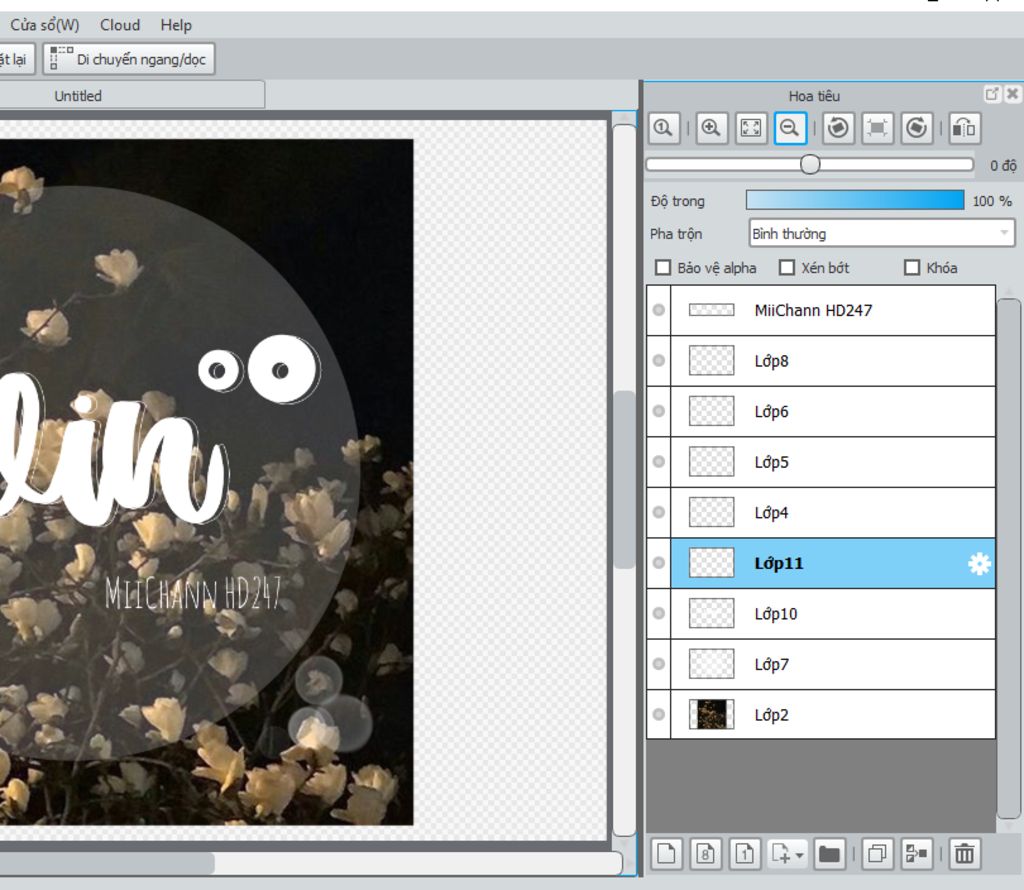Toggle the Bảo vệ alpha checkbox
The height and width of the screenshot is (890, 1024).
(663, 268)
